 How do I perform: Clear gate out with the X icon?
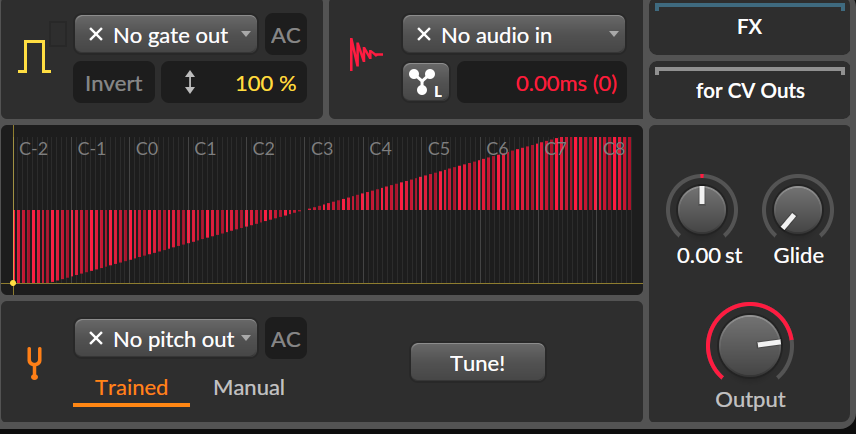point(96,34)
